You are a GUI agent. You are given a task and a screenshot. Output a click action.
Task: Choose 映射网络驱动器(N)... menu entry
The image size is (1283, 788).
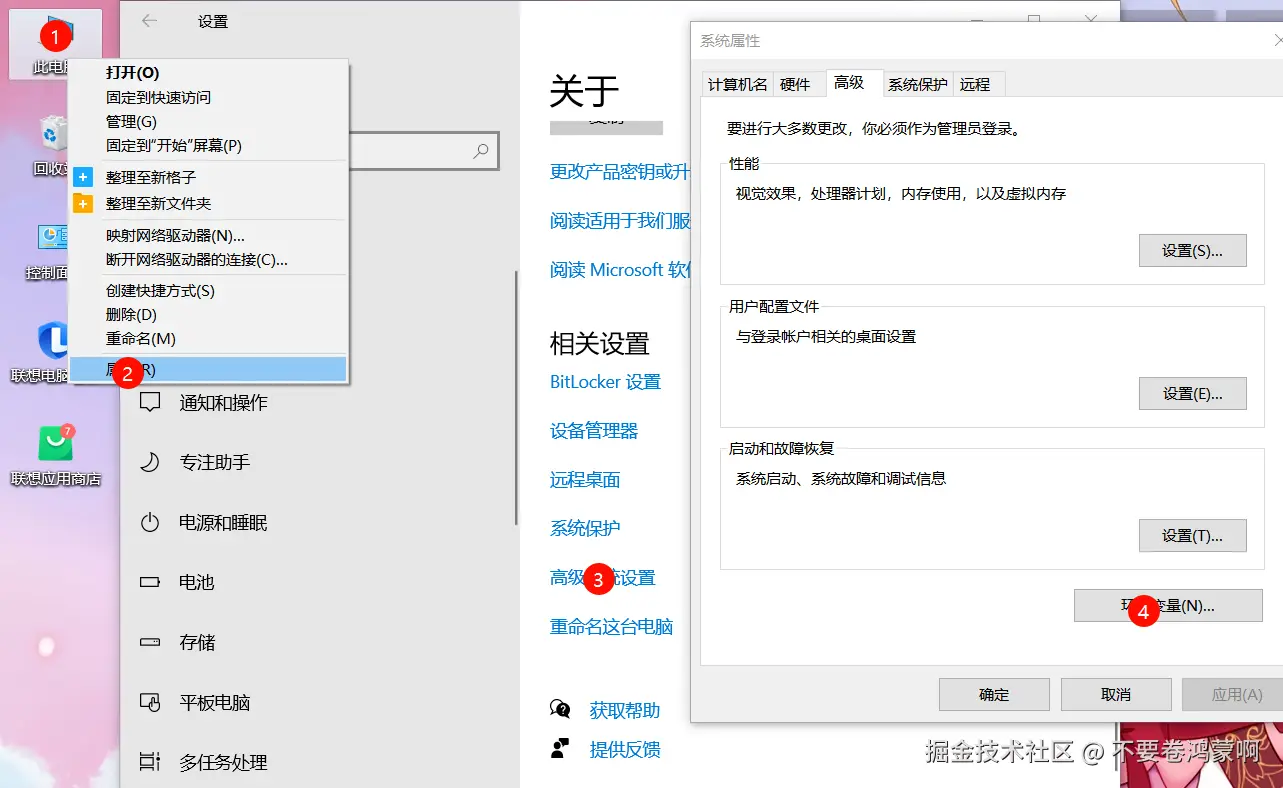tap(208, 236)
